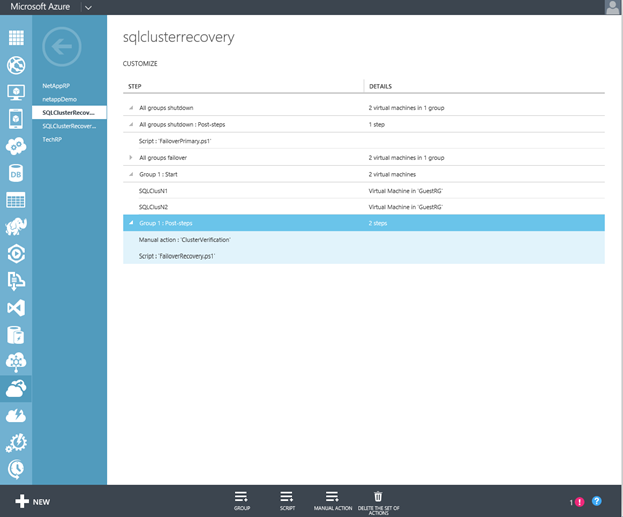Open the BizTalk Services cloud icon
This screenshot has width=623, height=517.
16,362
